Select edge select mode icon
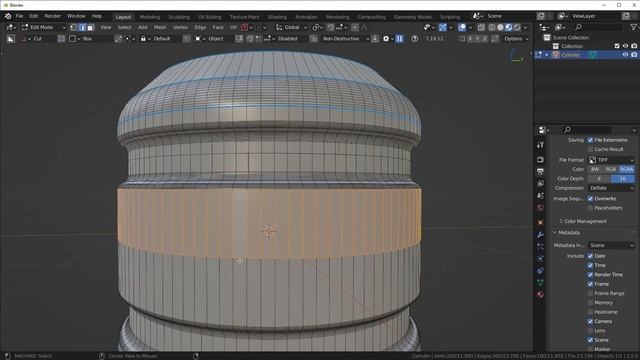Viewport: 640px width, 360px height. (82, 27)
